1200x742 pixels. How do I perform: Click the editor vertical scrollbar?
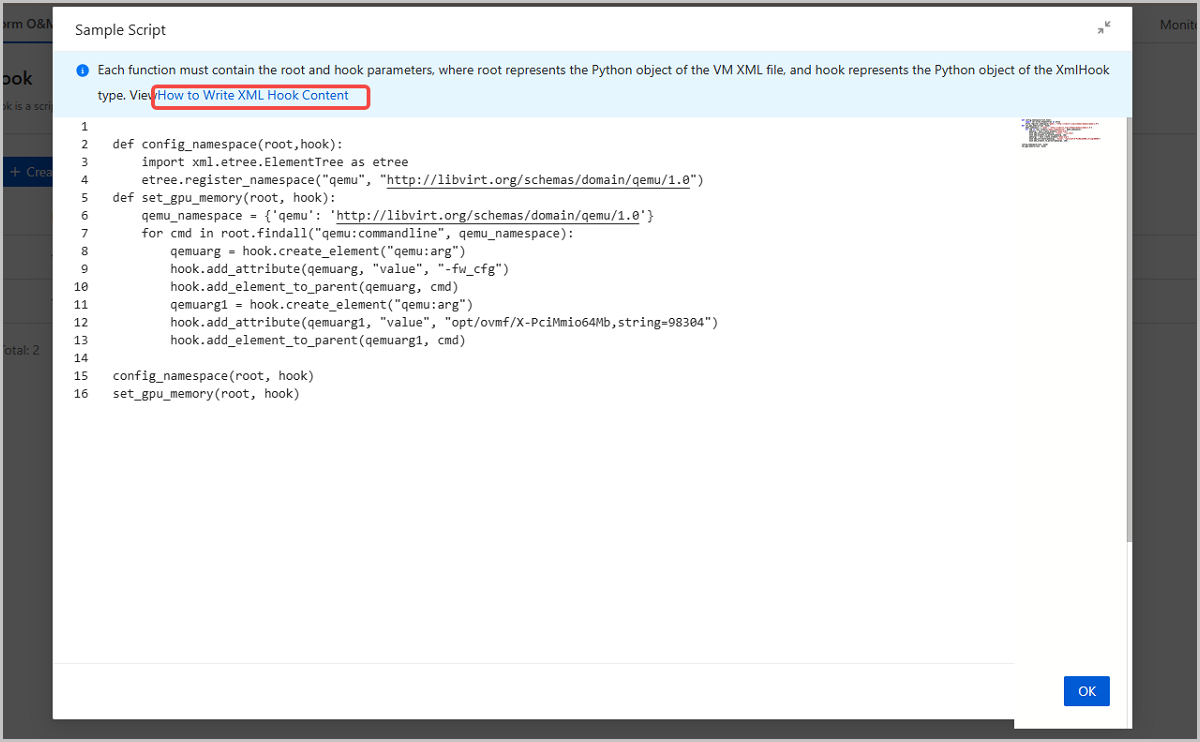(1129, 330)
